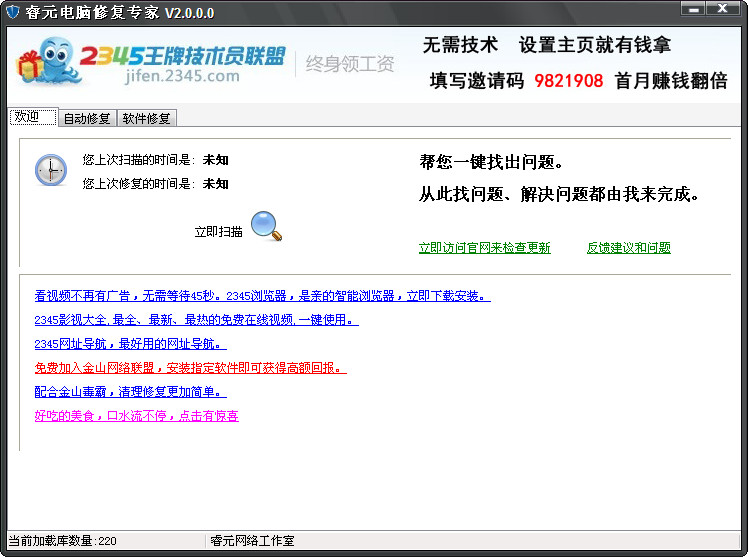Open the 配合金山毒霸 cleanup link
The width and height of the screenshot is (748, 557).
(x=130, y=392)
